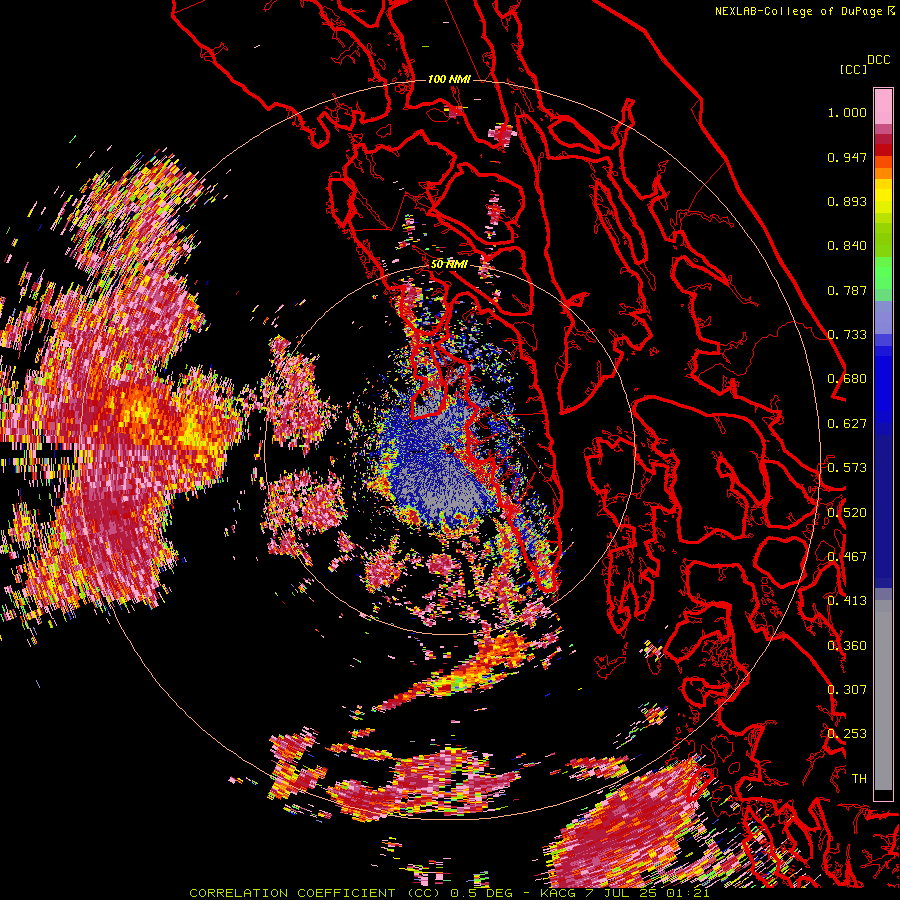Click the 0.947 color scale value
The height and width of the screenshot is (900, 900).
tap(847, 157)
